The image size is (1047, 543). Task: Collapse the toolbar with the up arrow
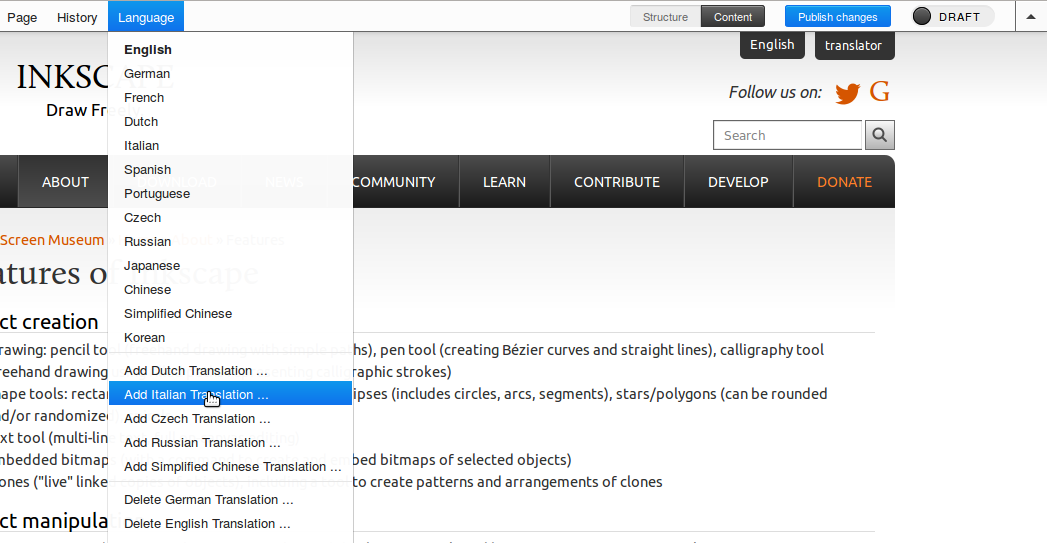(x=1031, y=17)
